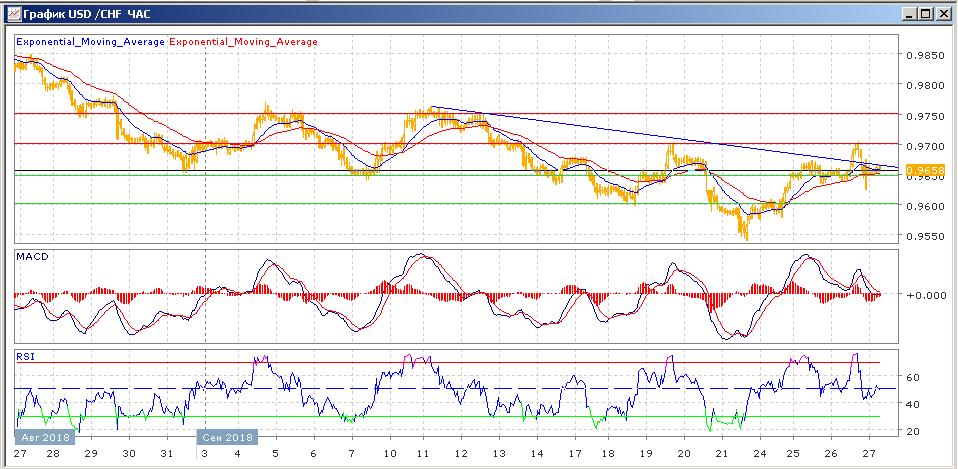Minimize the USD/CHF chart window

tap(908, 13)
